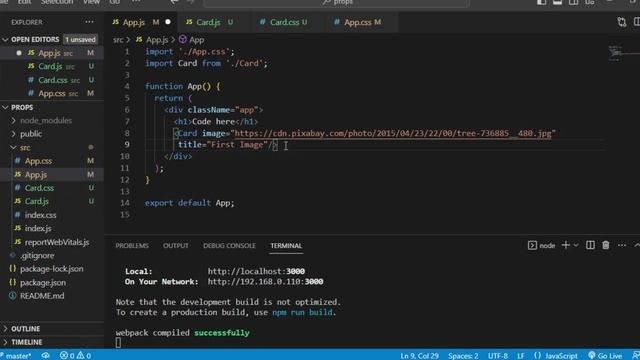
Task: Open the launch profile dropdown beside the plus
Action: click(x=576, y=245)
